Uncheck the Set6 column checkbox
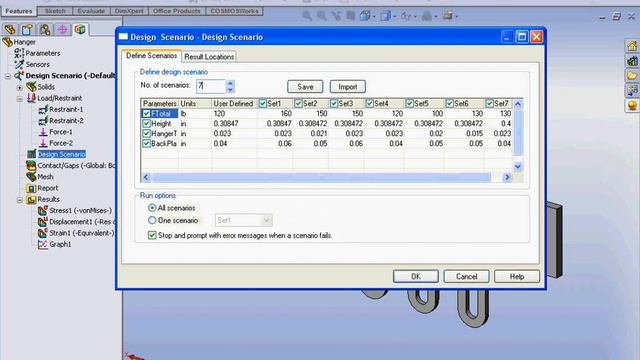 (450, 104)
